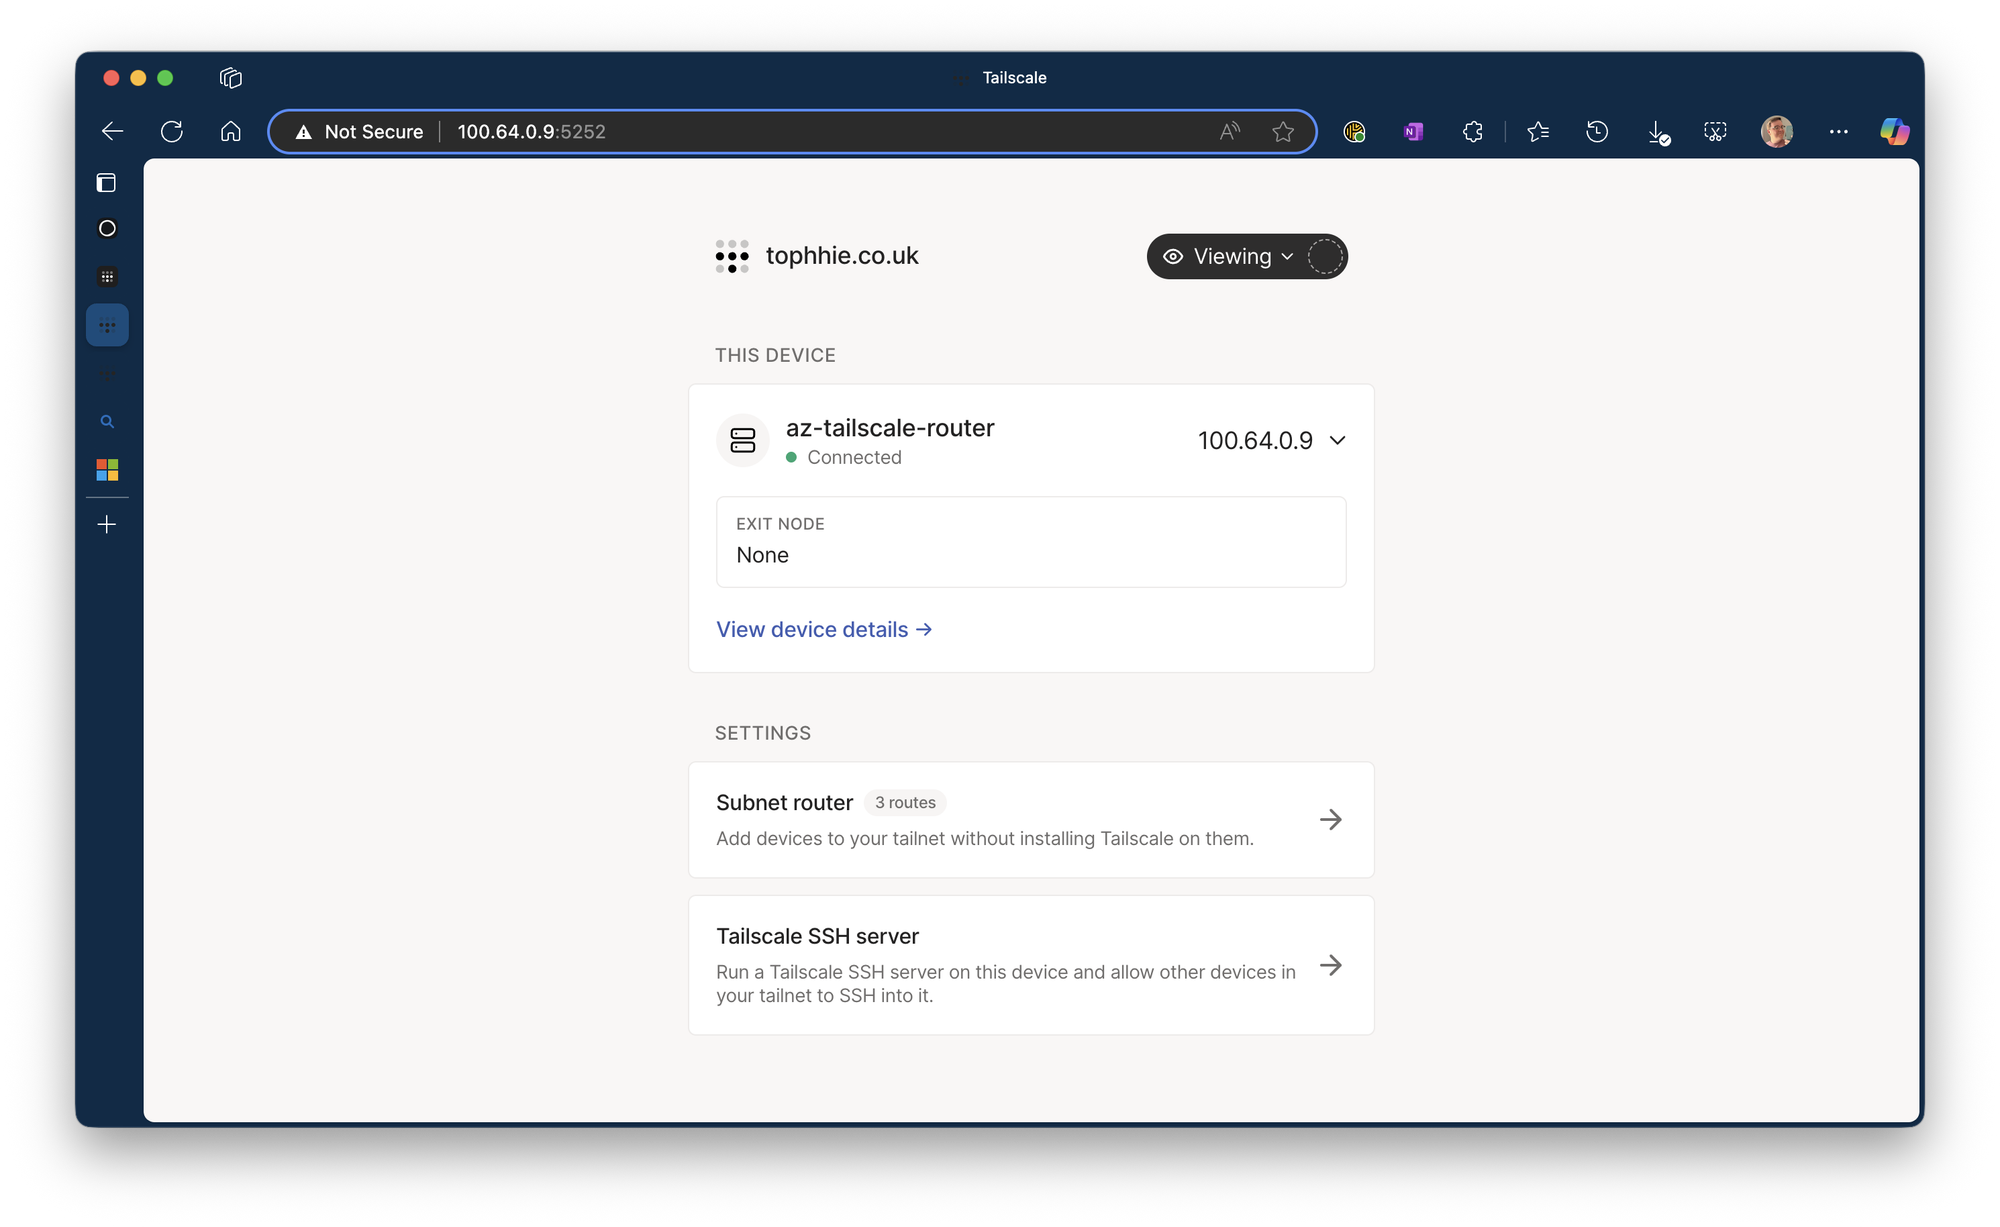Click the Copilot icon
Image resolution: width=2000 pixels, height=1227 pixels.
[x=1894, y=131]
